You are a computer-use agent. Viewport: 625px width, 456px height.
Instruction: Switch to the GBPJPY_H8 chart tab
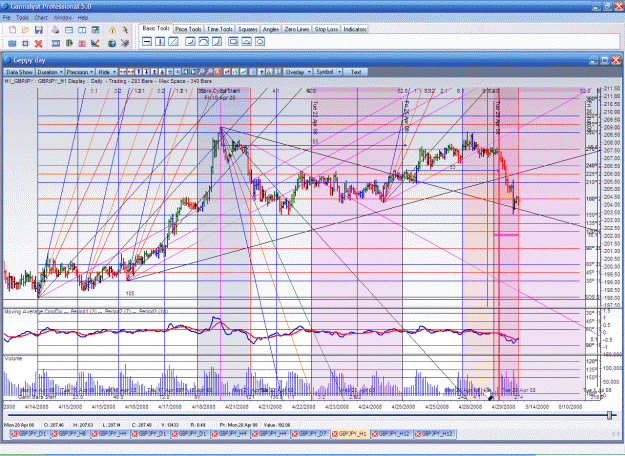(x=71, y=434)
